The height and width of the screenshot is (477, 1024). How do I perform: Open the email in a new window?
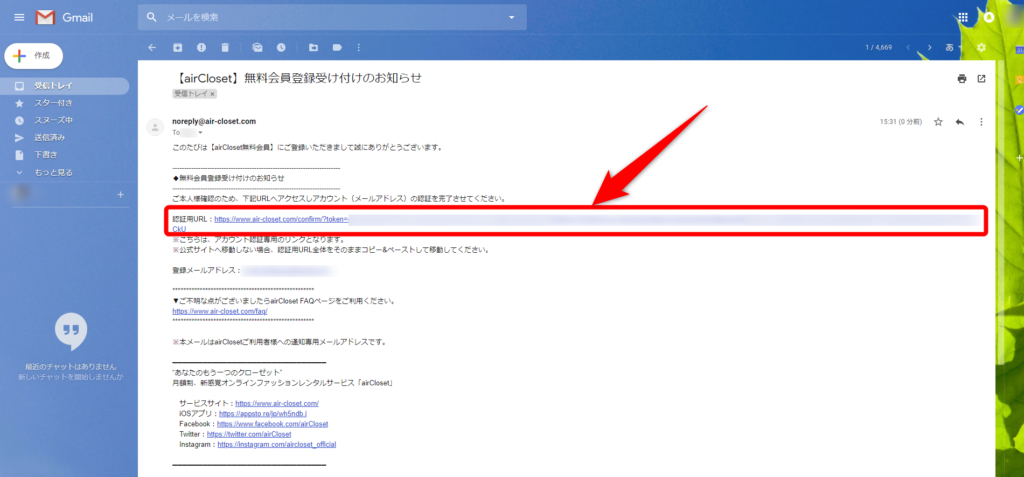(981, 79)
